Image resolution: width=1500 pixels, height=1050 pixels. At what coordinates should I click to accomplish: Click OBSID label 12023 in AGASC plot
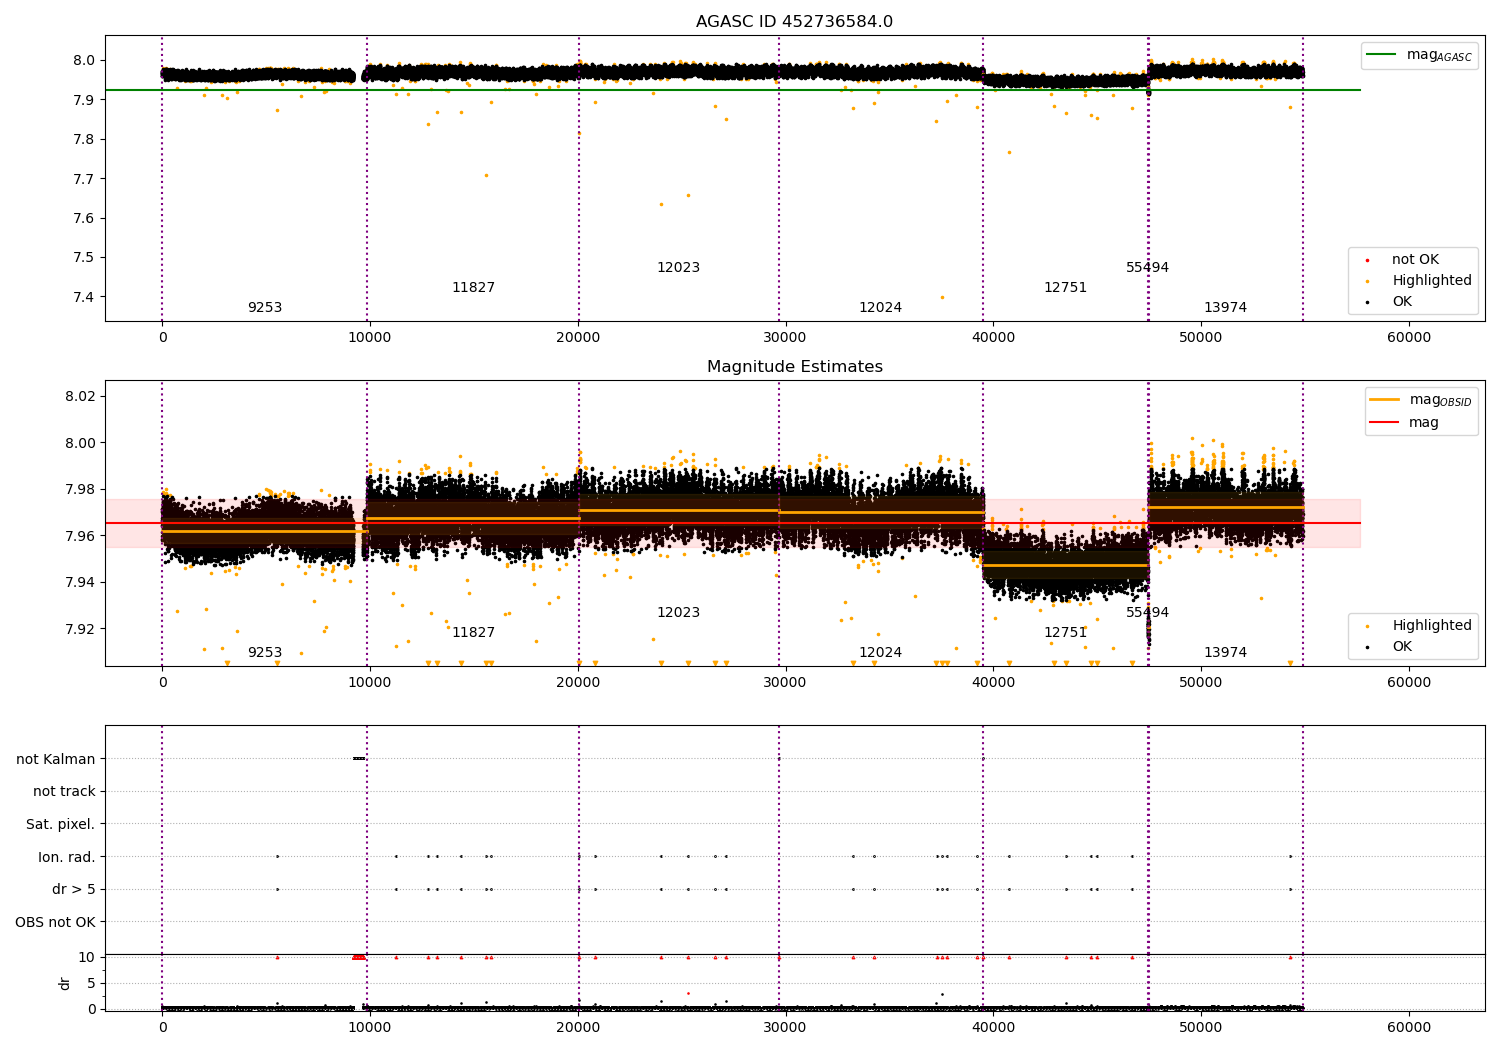[x=678, y=268]
